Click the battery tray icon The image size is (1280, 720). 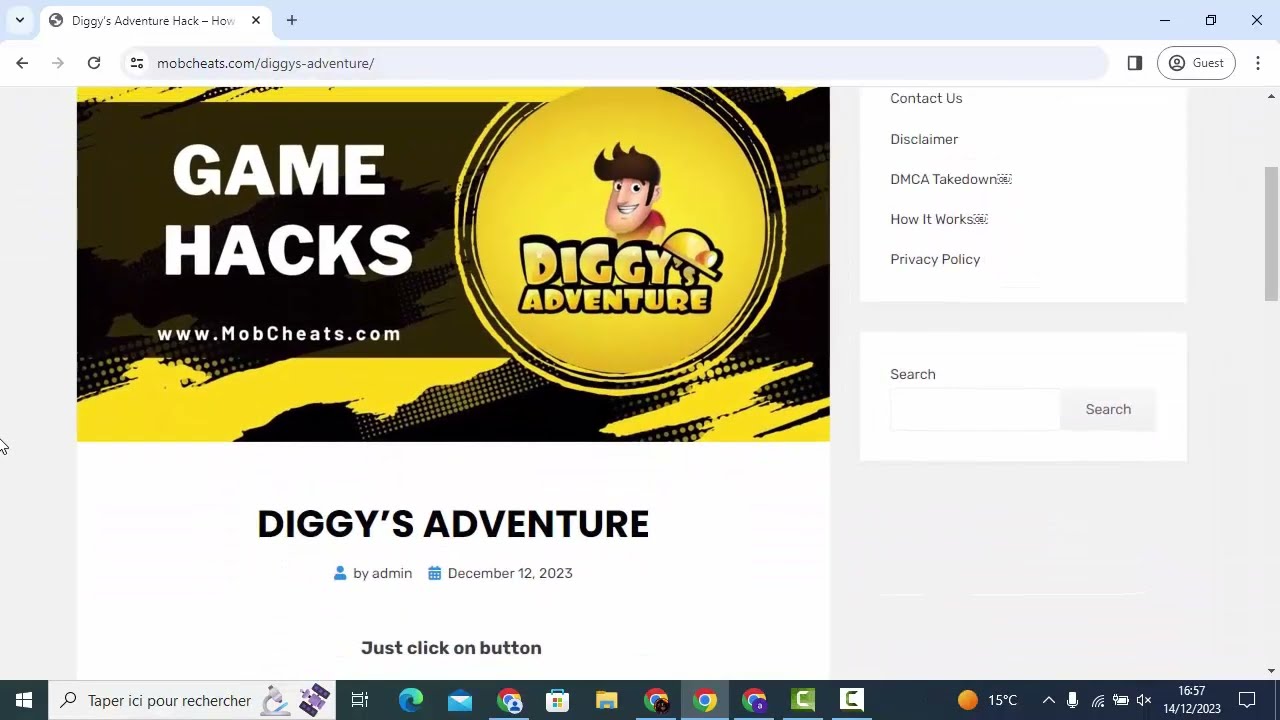(1121, 700)
